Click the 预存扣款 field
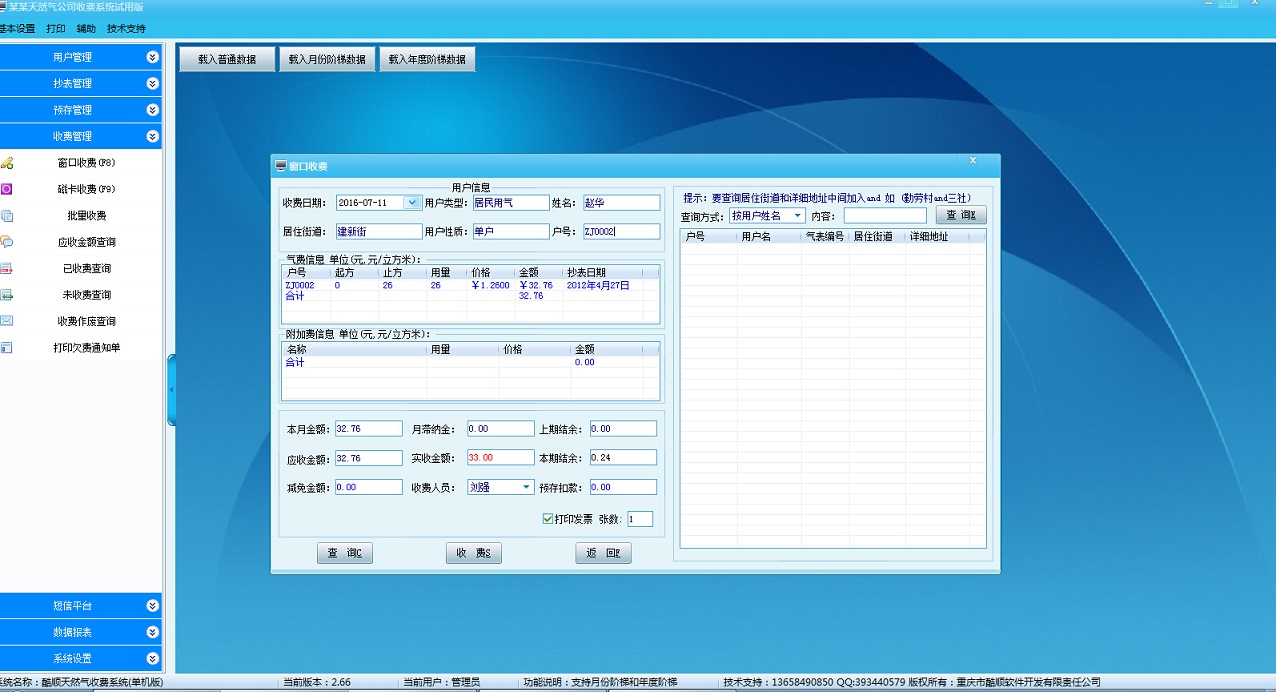The width and height of the screenshot is (1276, 692). (x=622, y=487)
